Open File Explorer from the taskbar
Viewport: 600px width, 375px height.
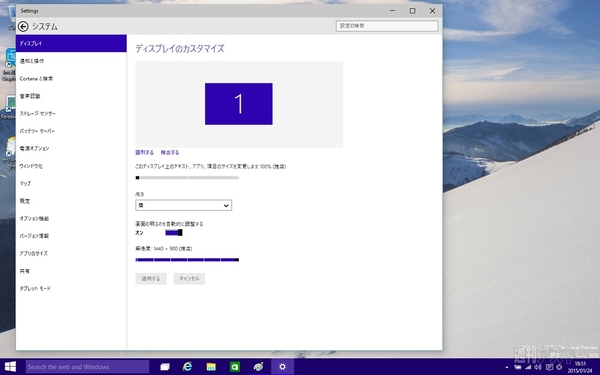[x=211, y=367]
